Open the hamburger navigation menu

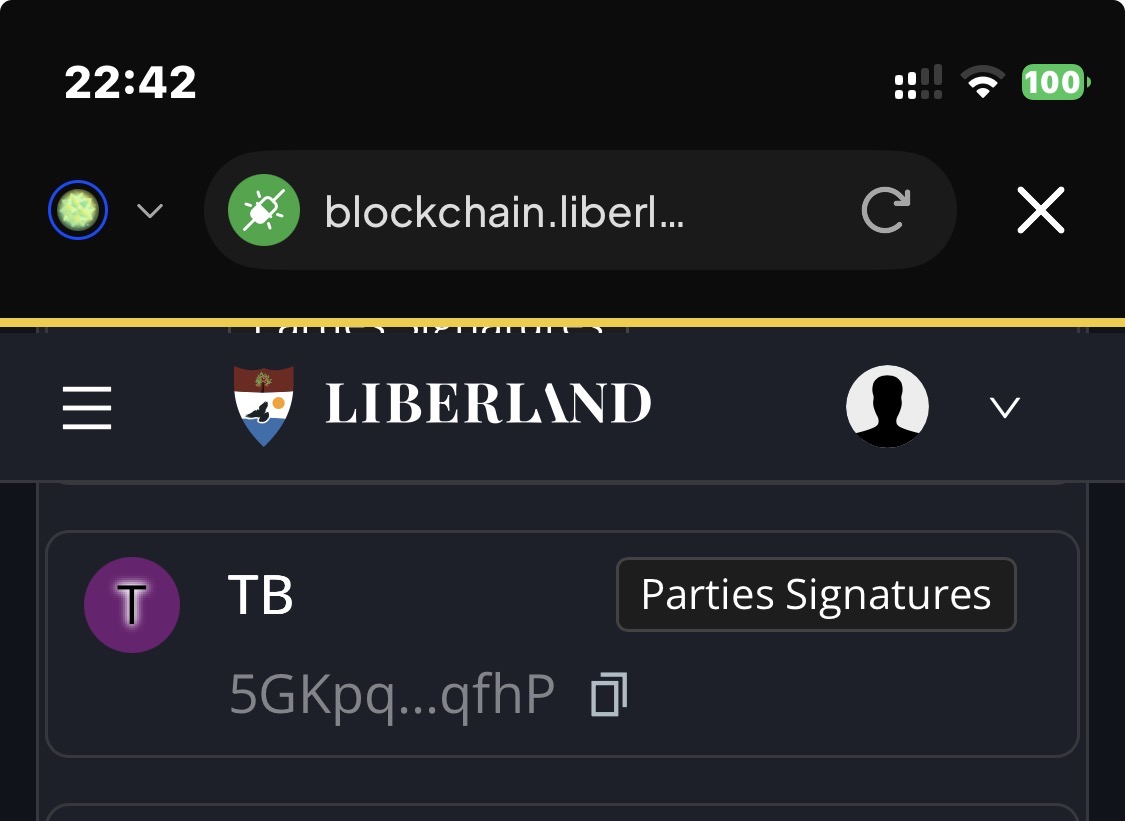click(x=87, y=408)
